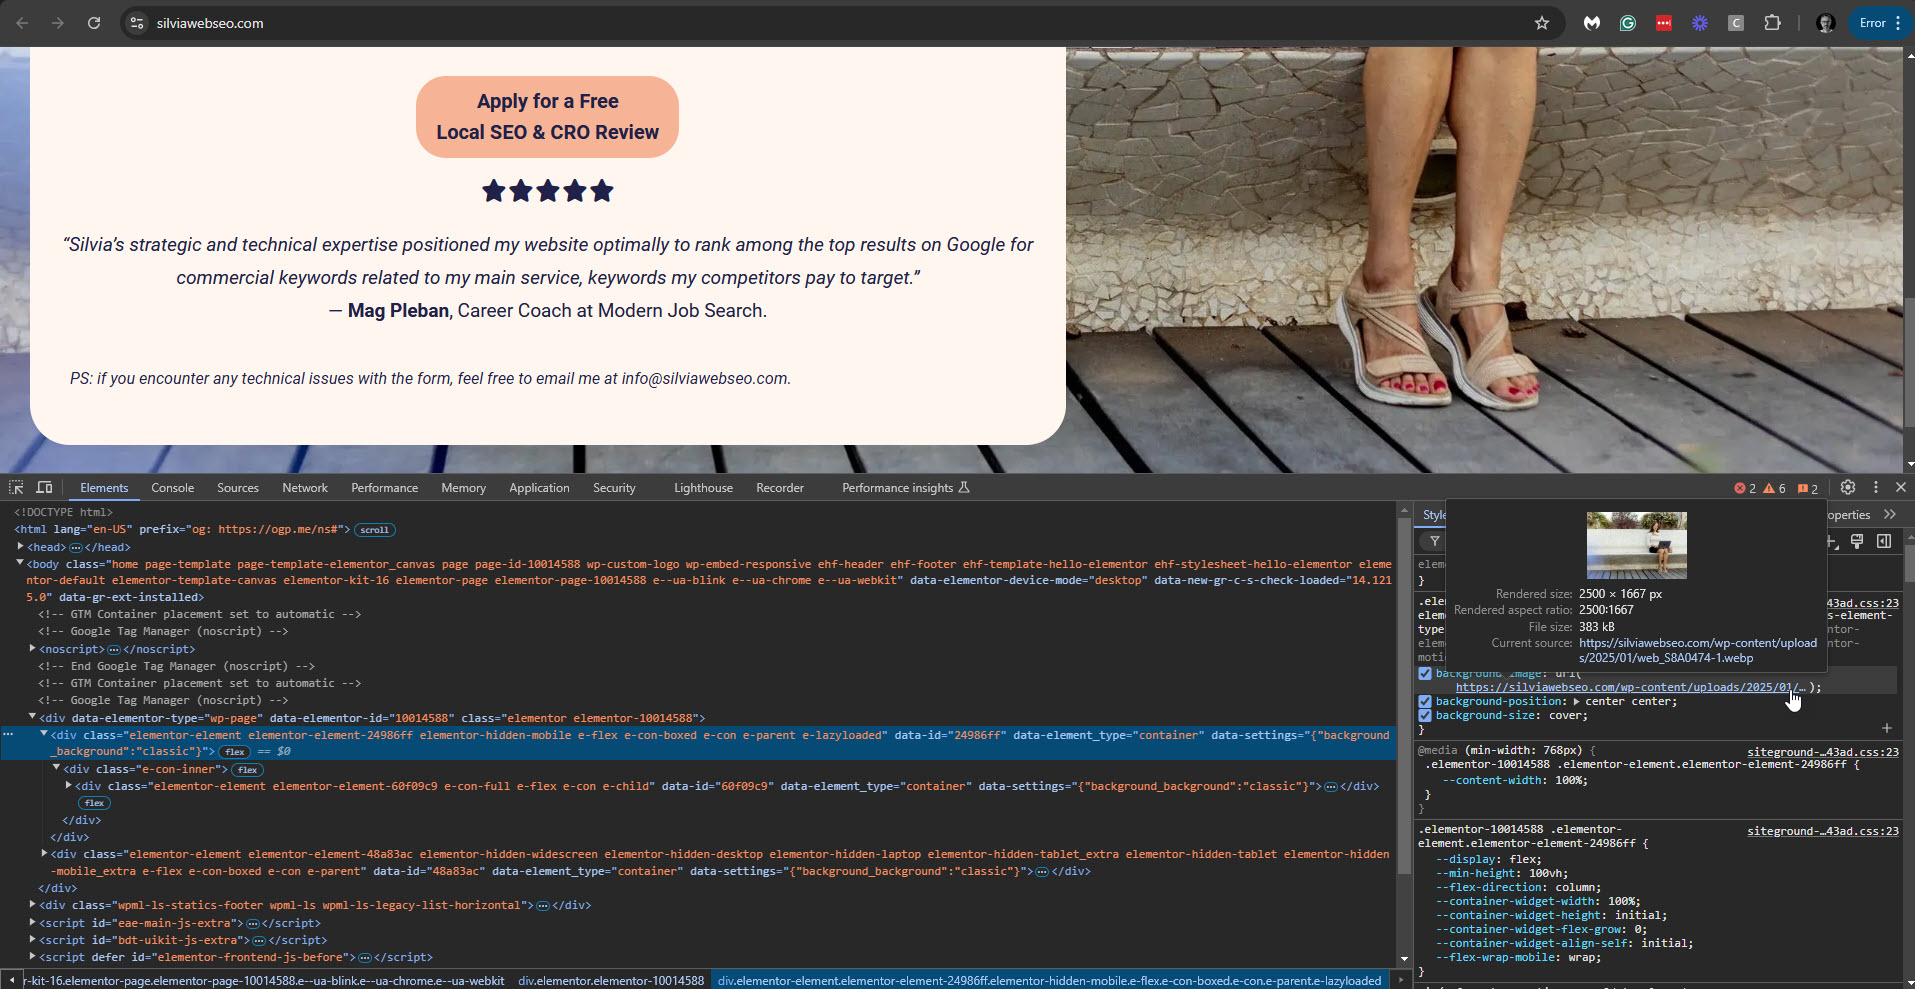Open the Lighthouse tab

703,488
